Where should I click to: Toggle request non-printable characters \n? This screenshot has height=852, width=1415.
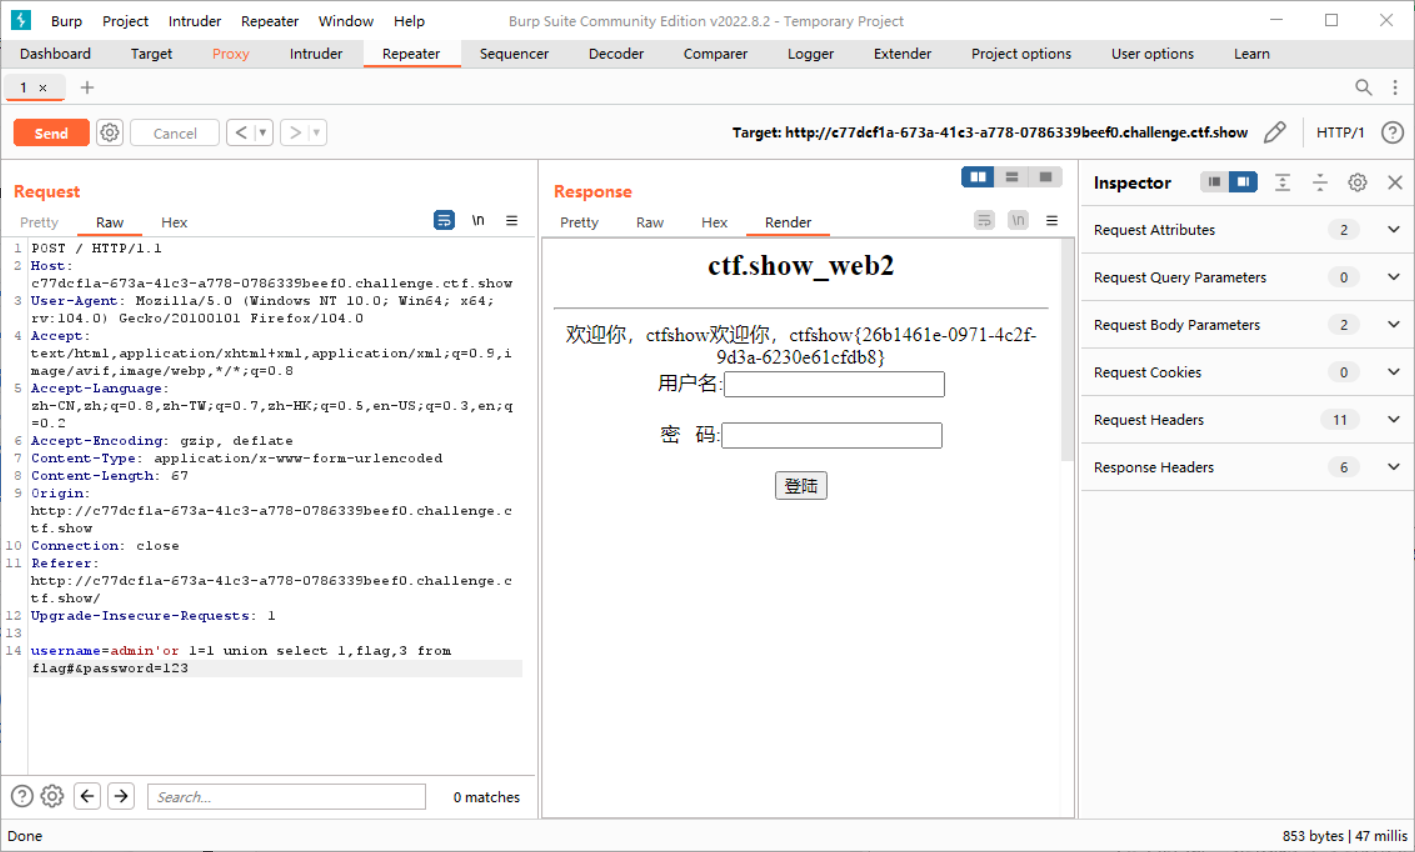[x=478, y=220]
